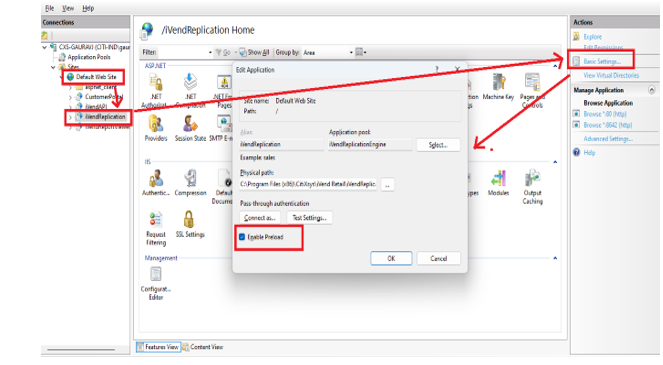Open the View menu
Viewport: 663px width, 365px height.
pyautogui.click(x=68, y=8)
